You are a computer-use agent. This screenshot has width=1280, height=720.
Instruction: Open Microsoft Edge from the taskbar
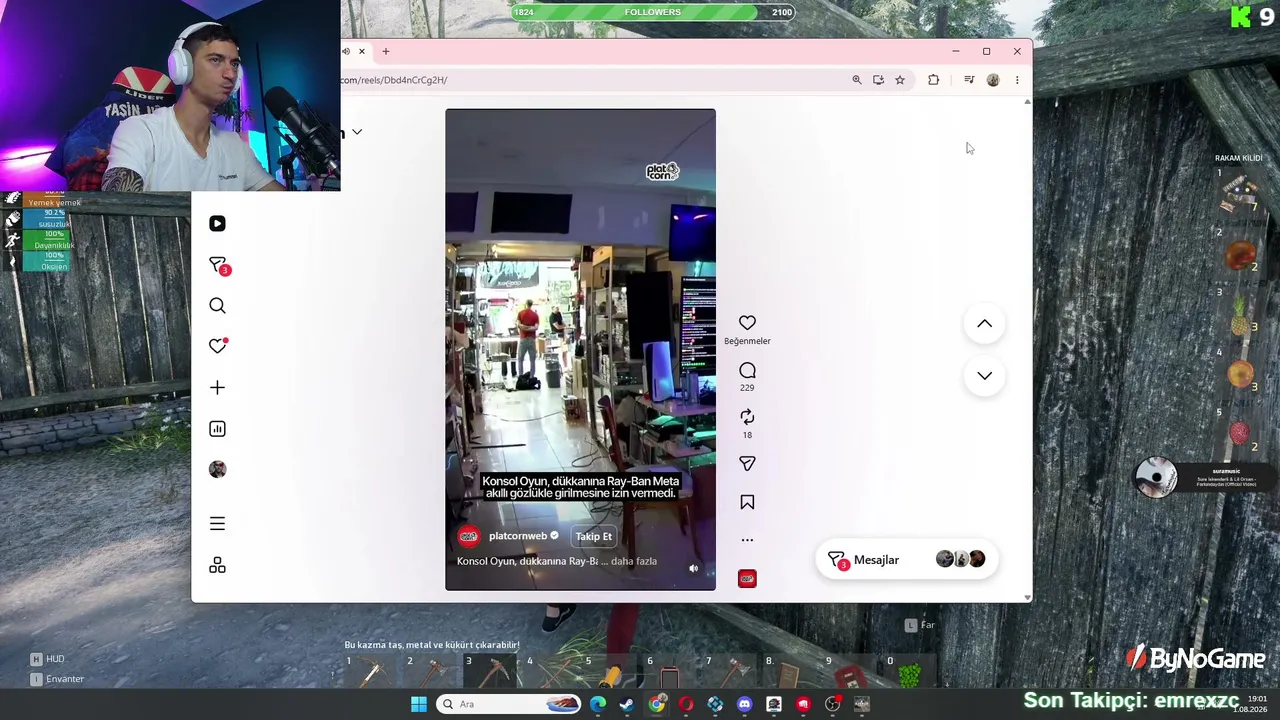598,704
